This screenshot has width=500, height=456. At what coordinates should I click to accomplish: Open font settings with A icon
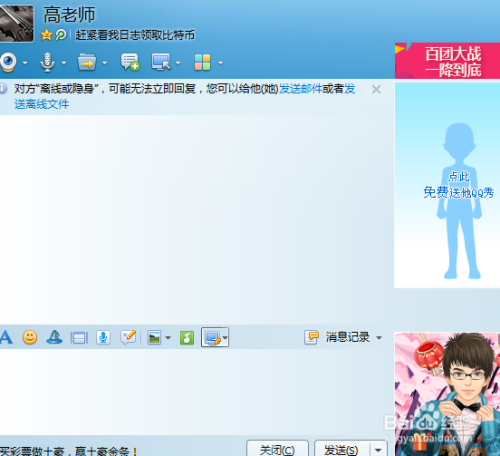tap(6, 337)
